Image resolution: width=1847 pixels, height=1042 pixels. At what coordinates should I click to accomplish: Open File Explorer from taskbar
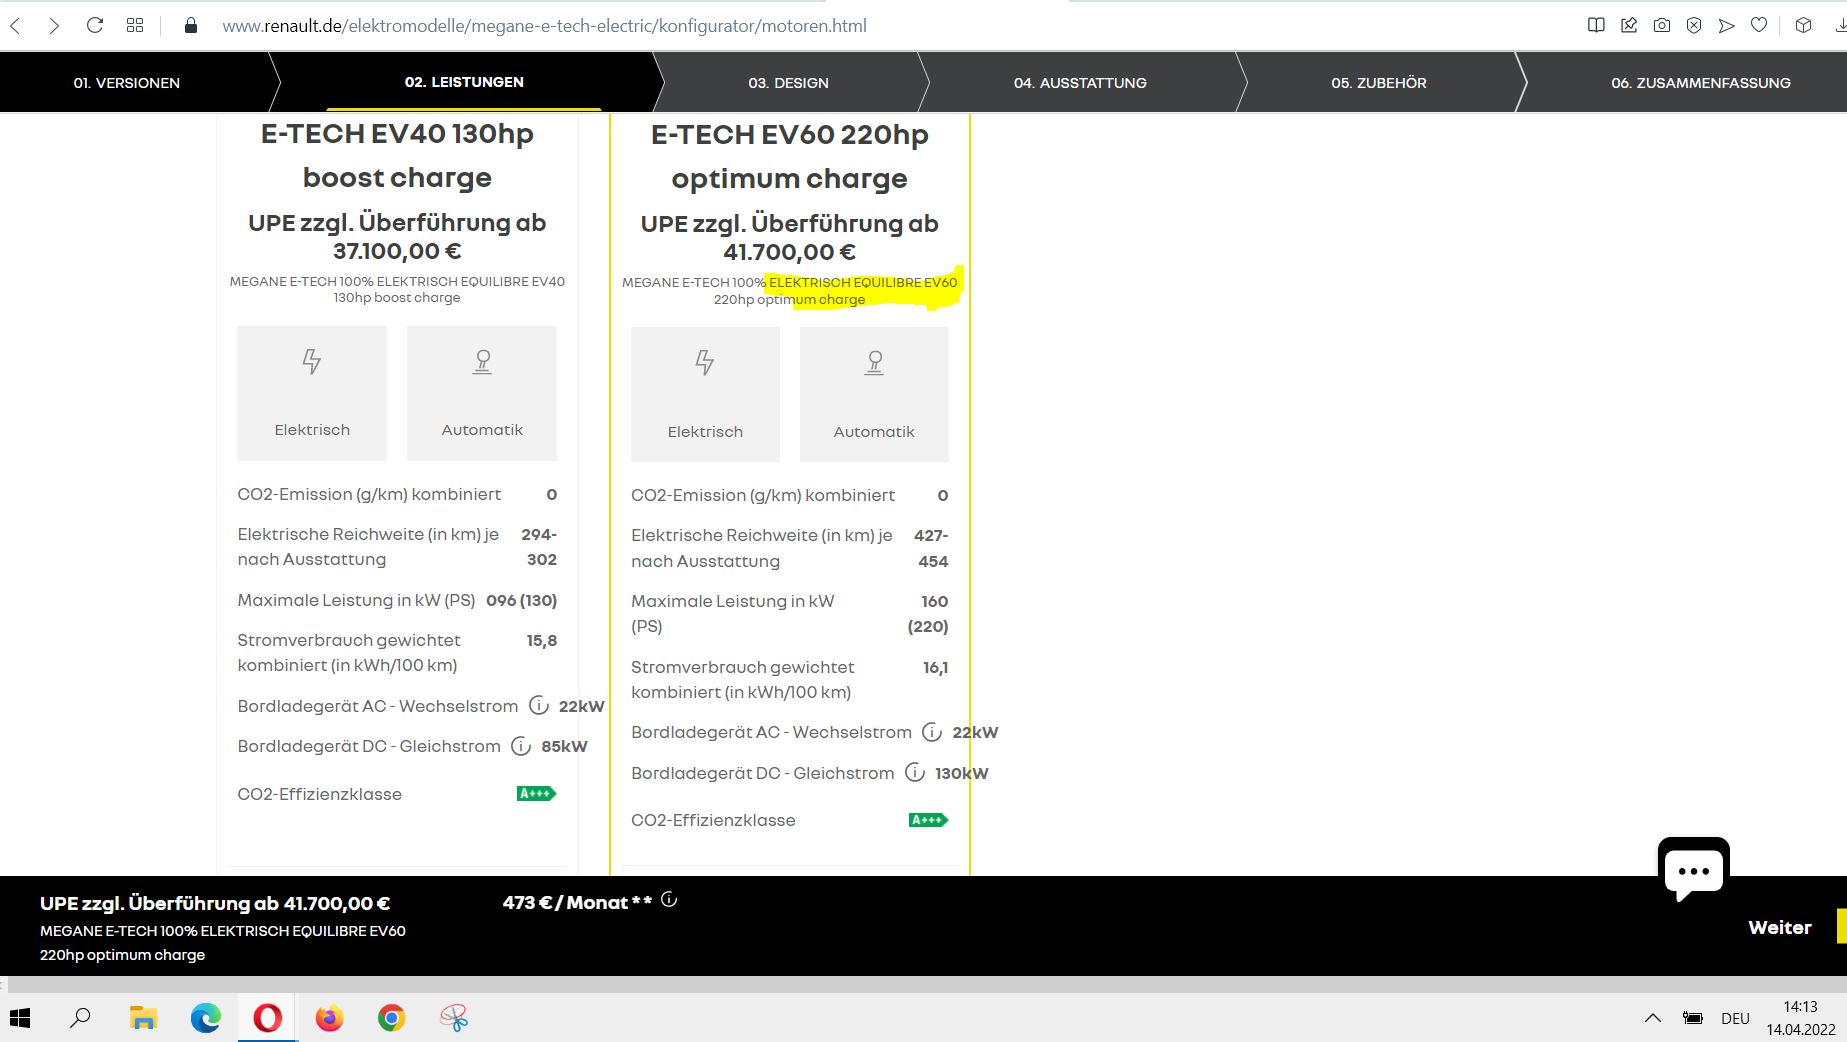point(143,1018)
